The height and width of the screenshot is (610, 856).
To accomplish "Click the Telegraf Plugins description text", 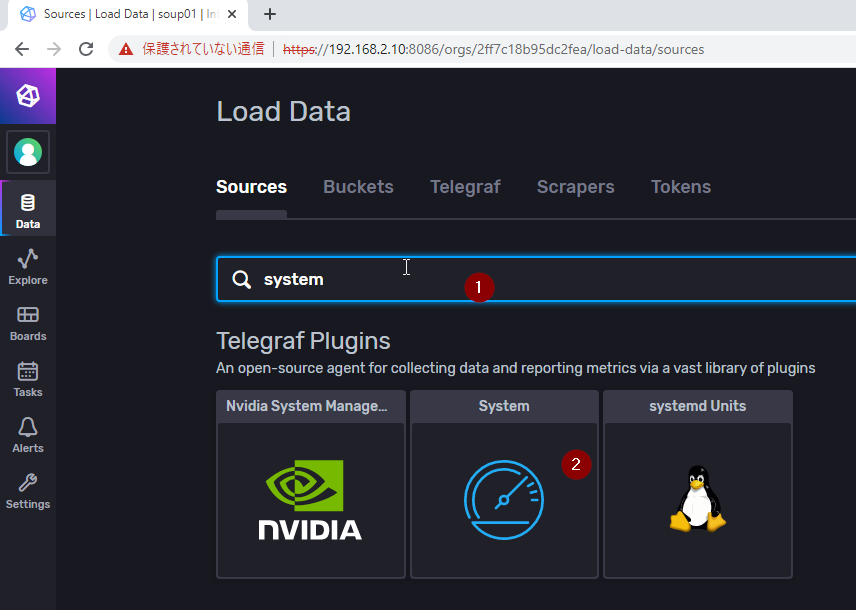I will pyautogui.click(x=515, y=368).
